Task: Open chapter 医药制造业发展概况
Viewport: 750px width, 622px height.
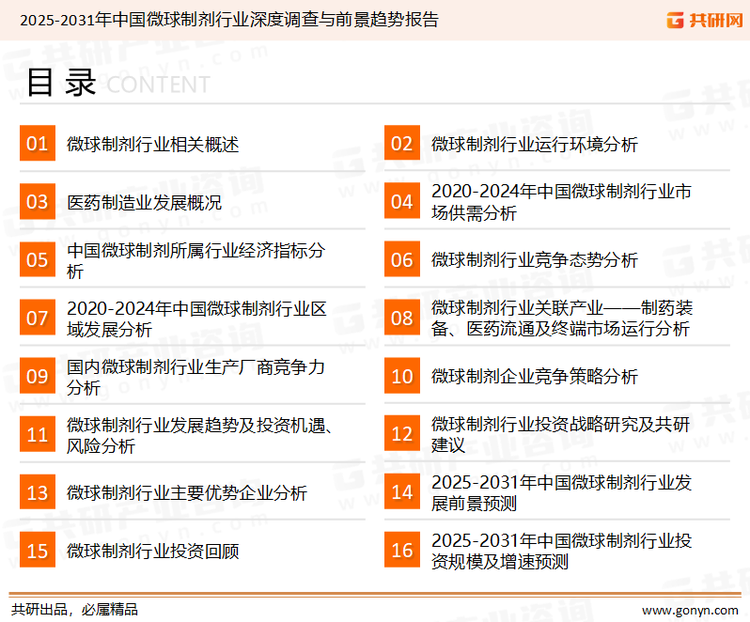Action: 144,203
